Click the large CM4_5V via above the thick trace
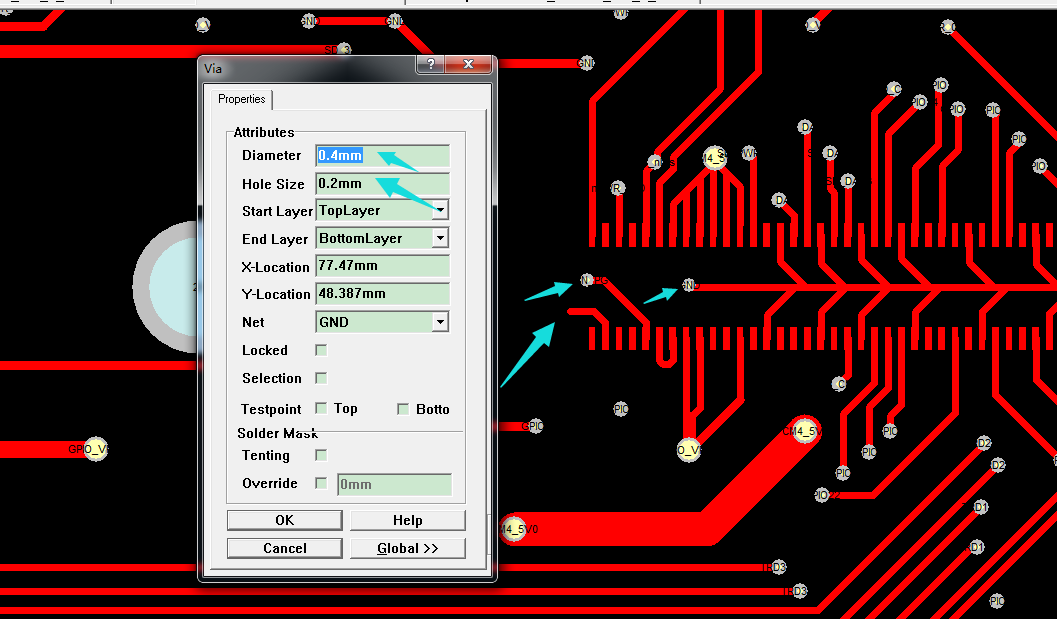Screen dimensions: 1057x619 coord(802,432)
